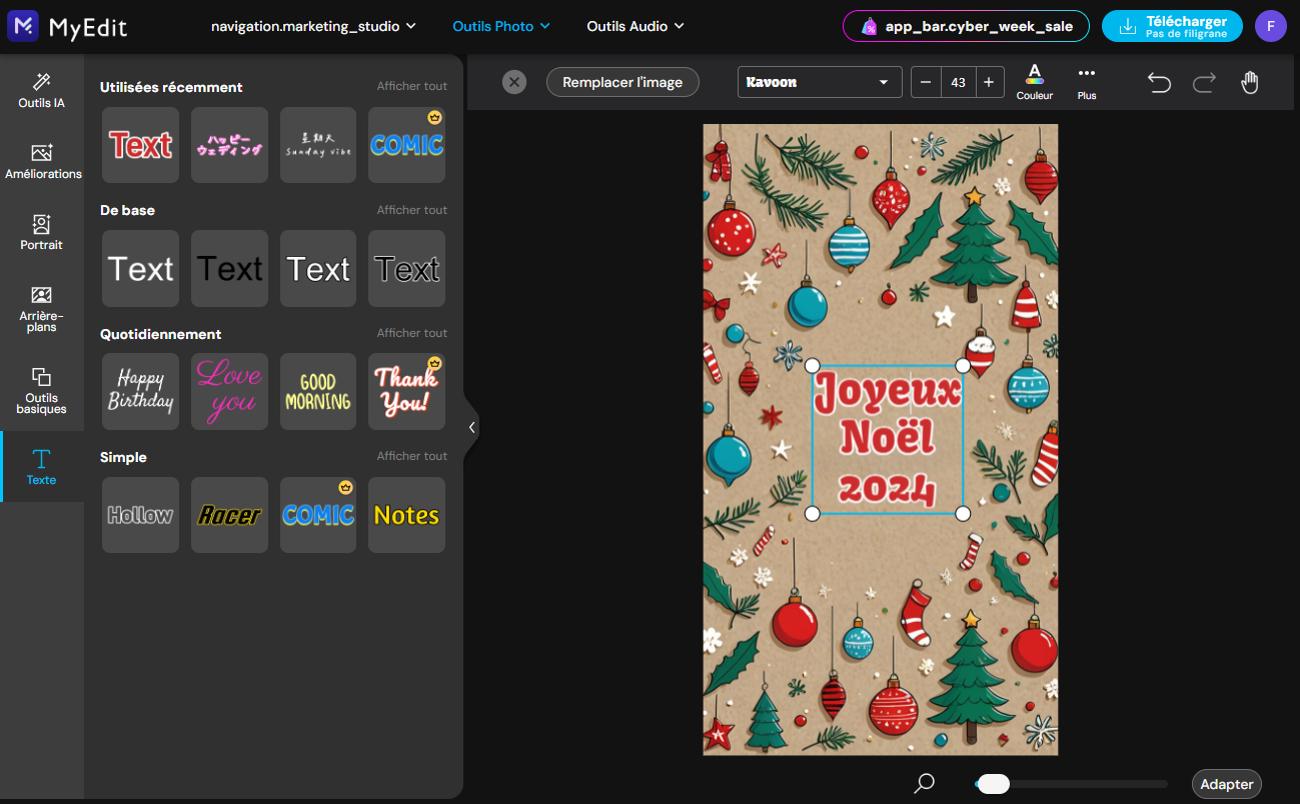Choose the Sunday vibe text style
Image resolution: width=1300 pixels, height=804 pixels.
(318, 145)
